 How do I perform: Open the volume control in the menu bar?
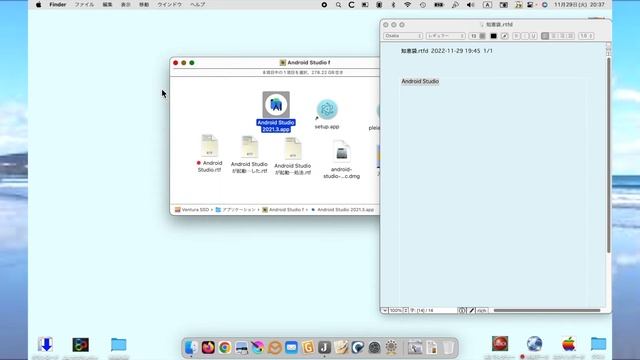click(471, 5)
